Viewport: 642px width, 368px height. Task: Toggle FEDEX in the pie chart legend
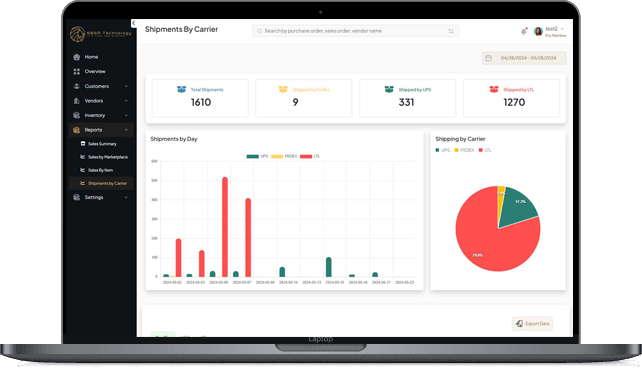pyautogui.click(x=464, y=150)
